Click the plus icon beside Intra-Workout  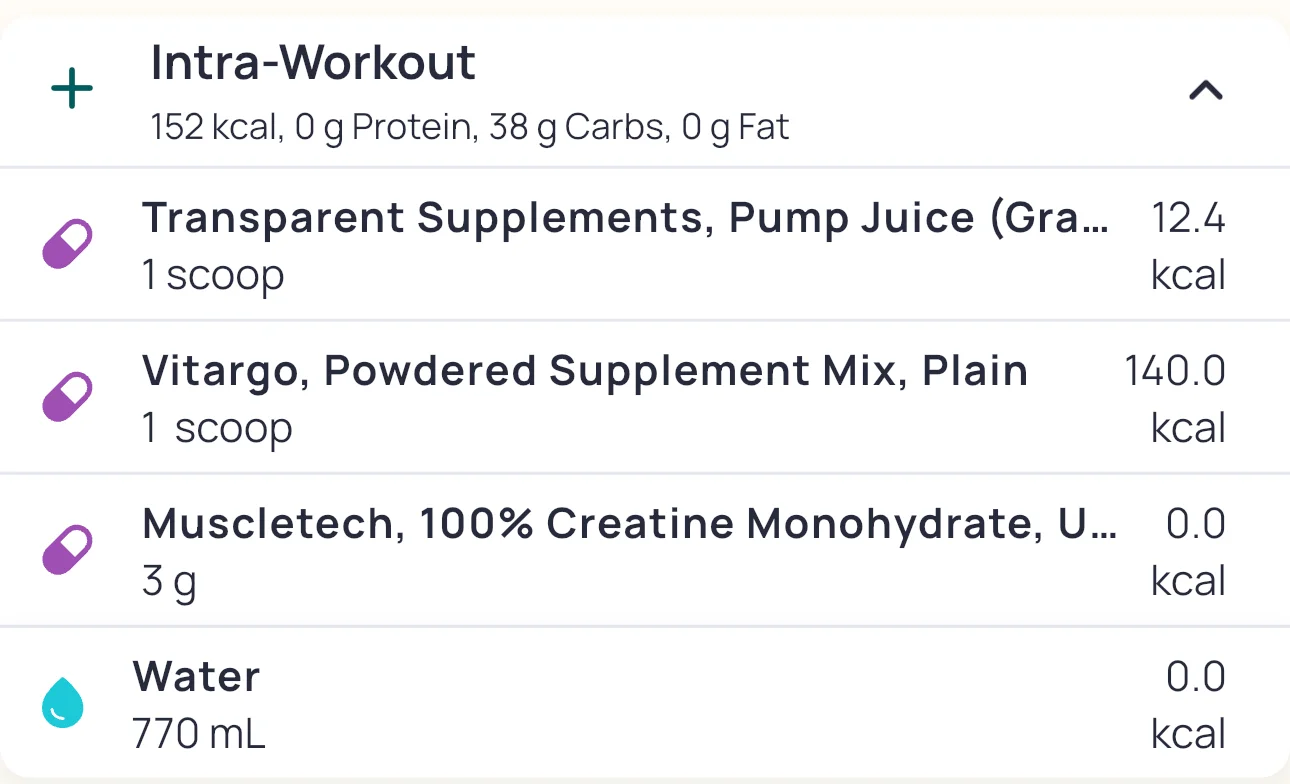(x=72, y=90)
